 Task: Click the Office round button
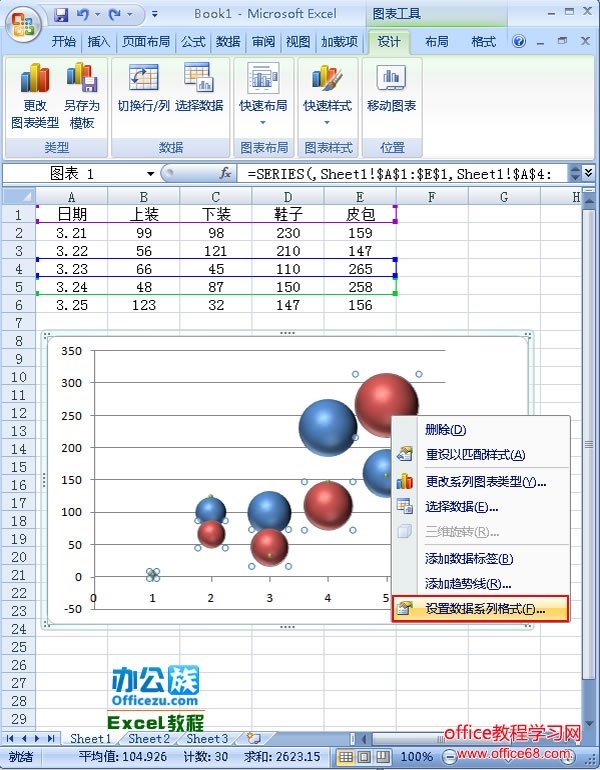click(24, 25)
